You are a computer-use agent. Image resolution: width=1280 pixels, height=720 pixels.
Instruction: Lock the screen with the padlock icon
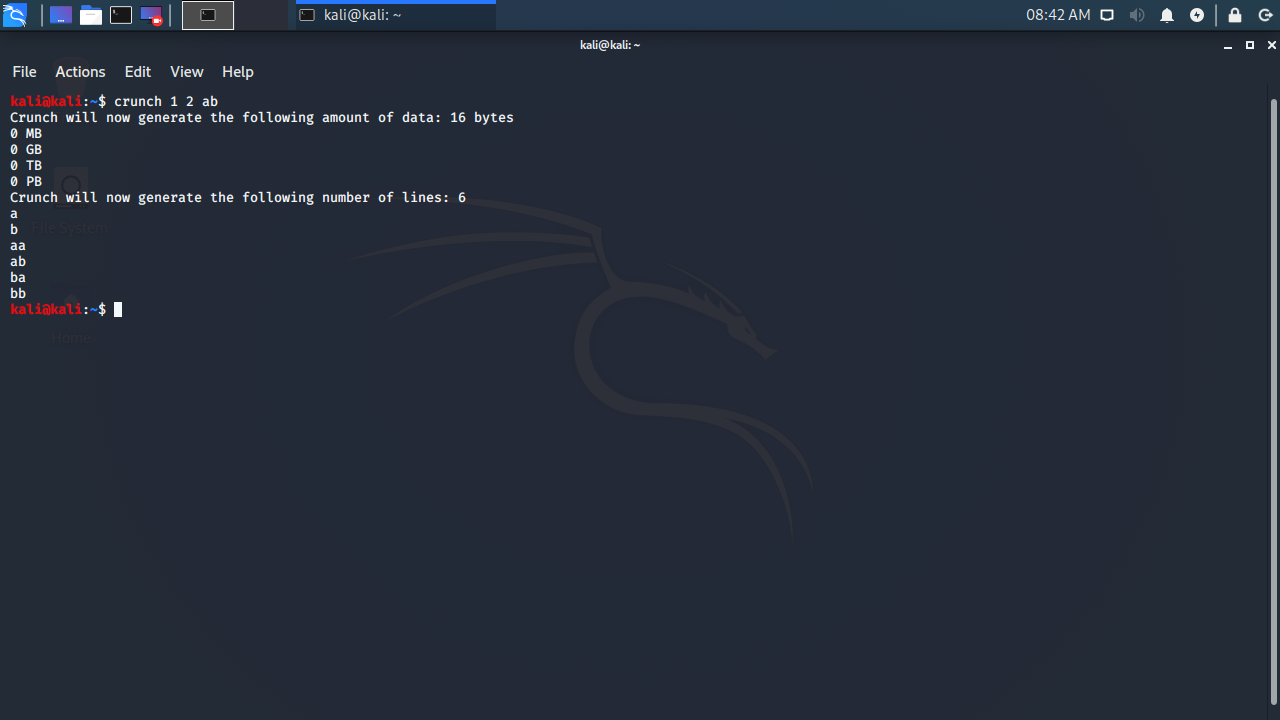(x=1234, y=15)
